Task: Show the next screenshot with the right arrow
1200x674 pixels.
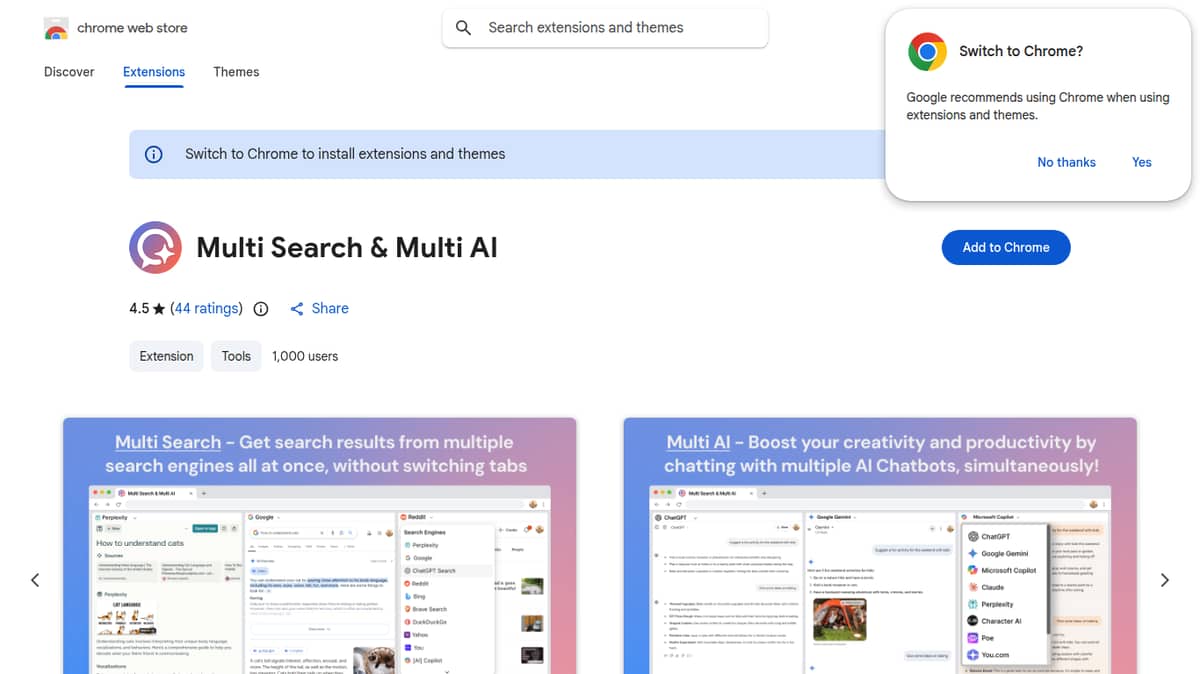Action: 1165,580
